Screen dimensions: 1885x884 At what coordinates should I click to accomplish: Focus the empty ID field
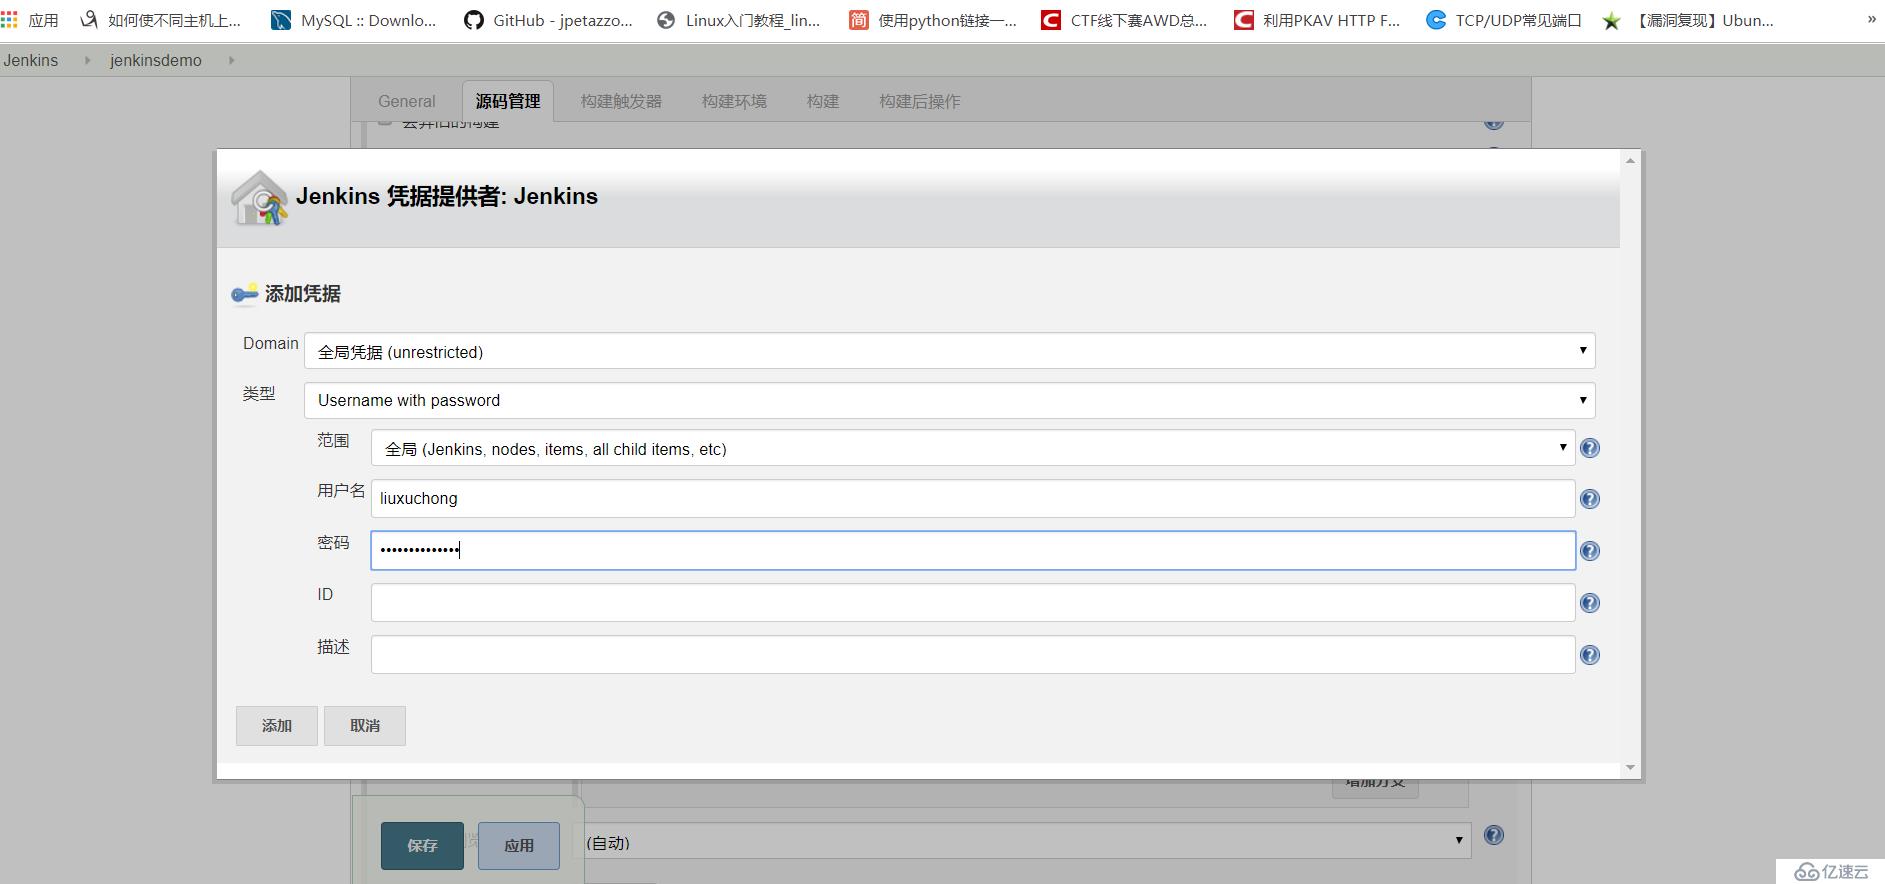973,603
